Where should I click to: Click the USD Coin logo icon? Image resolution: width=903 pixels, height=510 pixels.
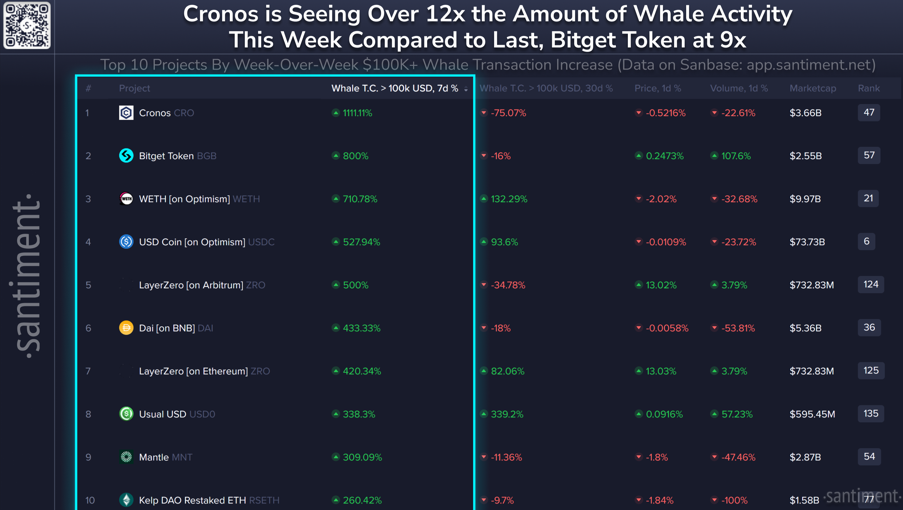click(126, 242)
